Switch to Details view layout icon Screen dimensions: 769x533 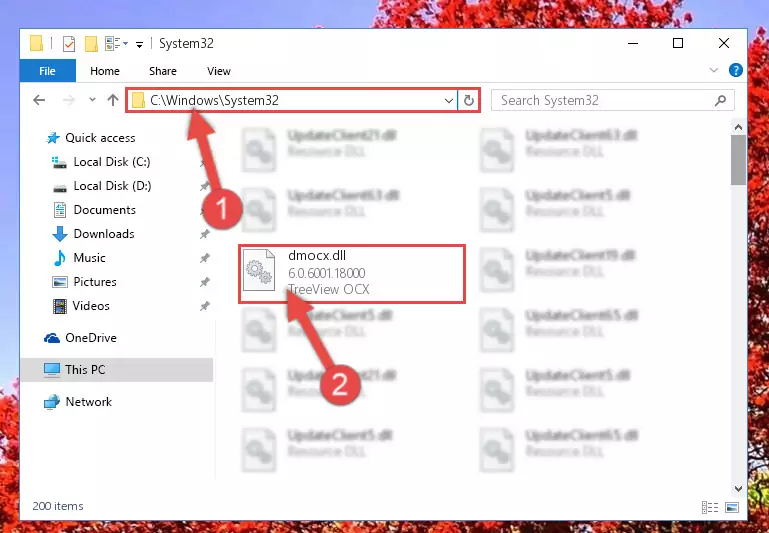click(x=710, y=508)
